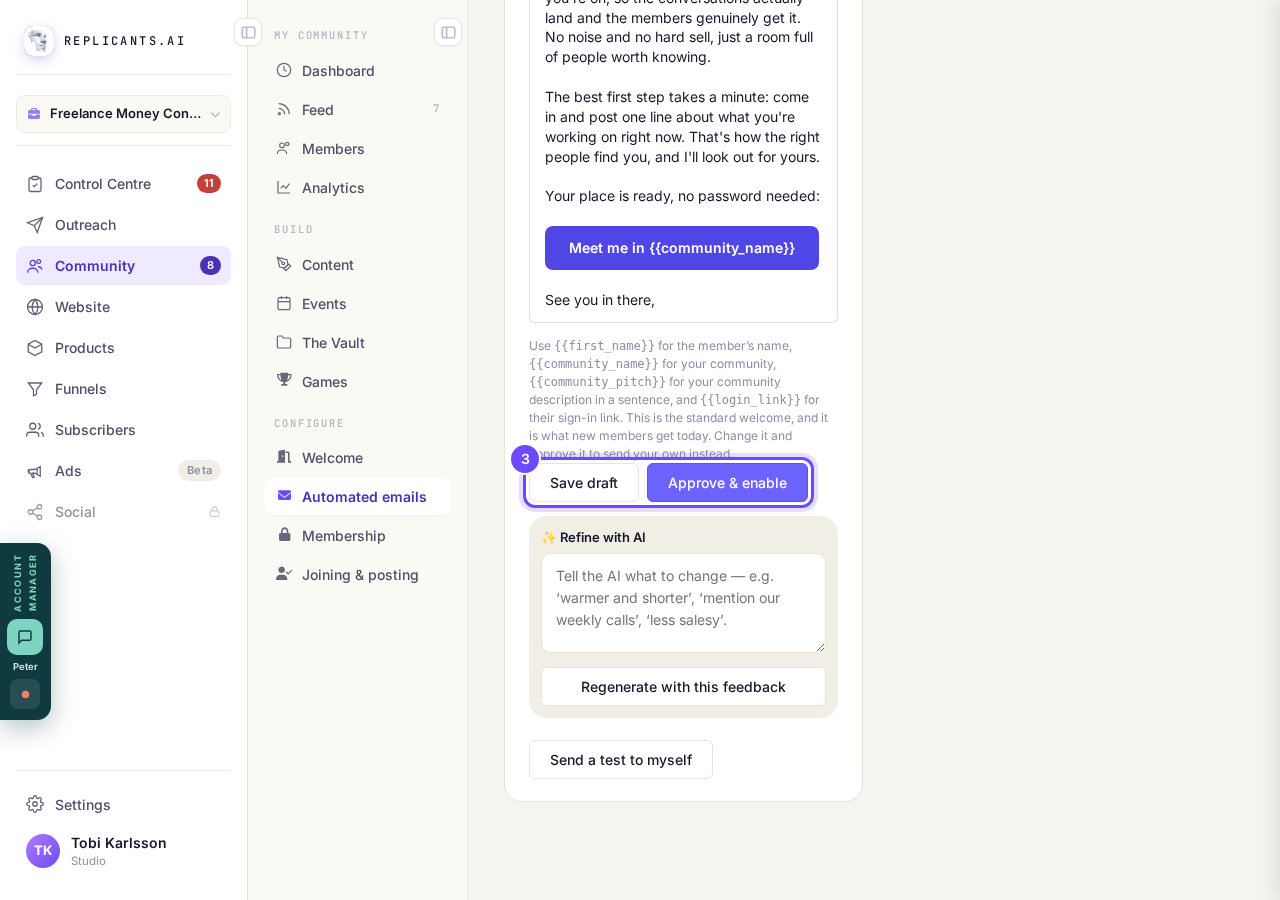Image resolution: width=1280 pixels, height=900 pixels.
Task: Send a test to myself
Action: click(621, 760)
